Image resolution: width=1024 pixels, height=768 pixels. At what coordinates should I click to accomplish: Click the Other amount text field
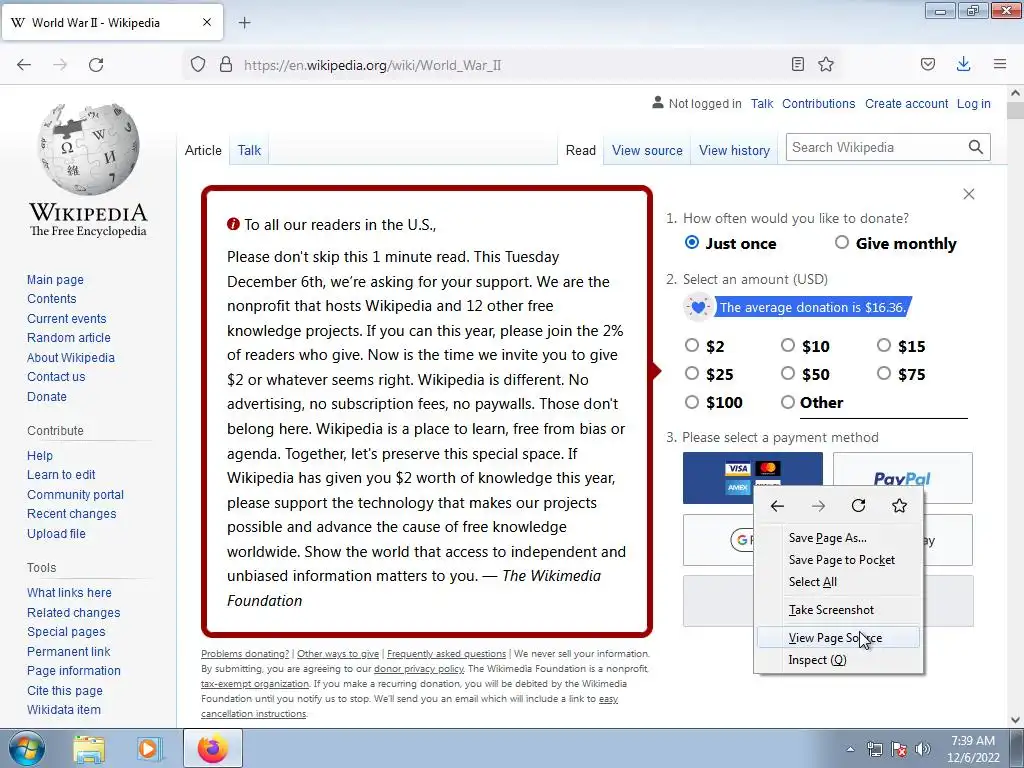(884, 404)
